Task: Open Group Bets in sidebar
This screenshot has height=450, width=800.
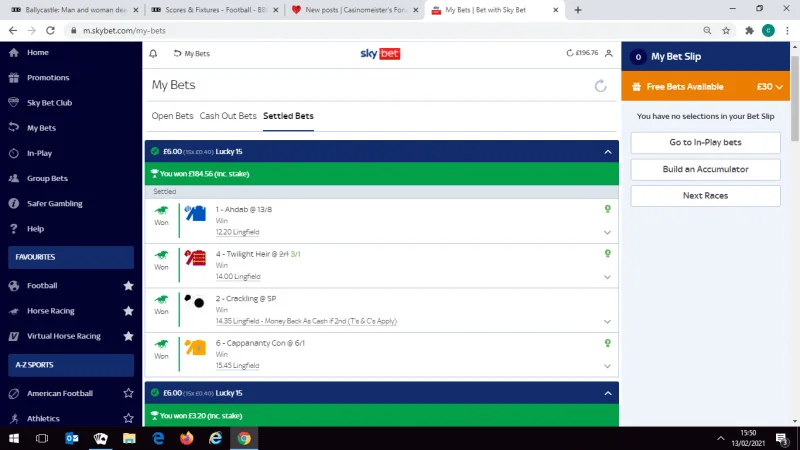Action: pos(47,178)
